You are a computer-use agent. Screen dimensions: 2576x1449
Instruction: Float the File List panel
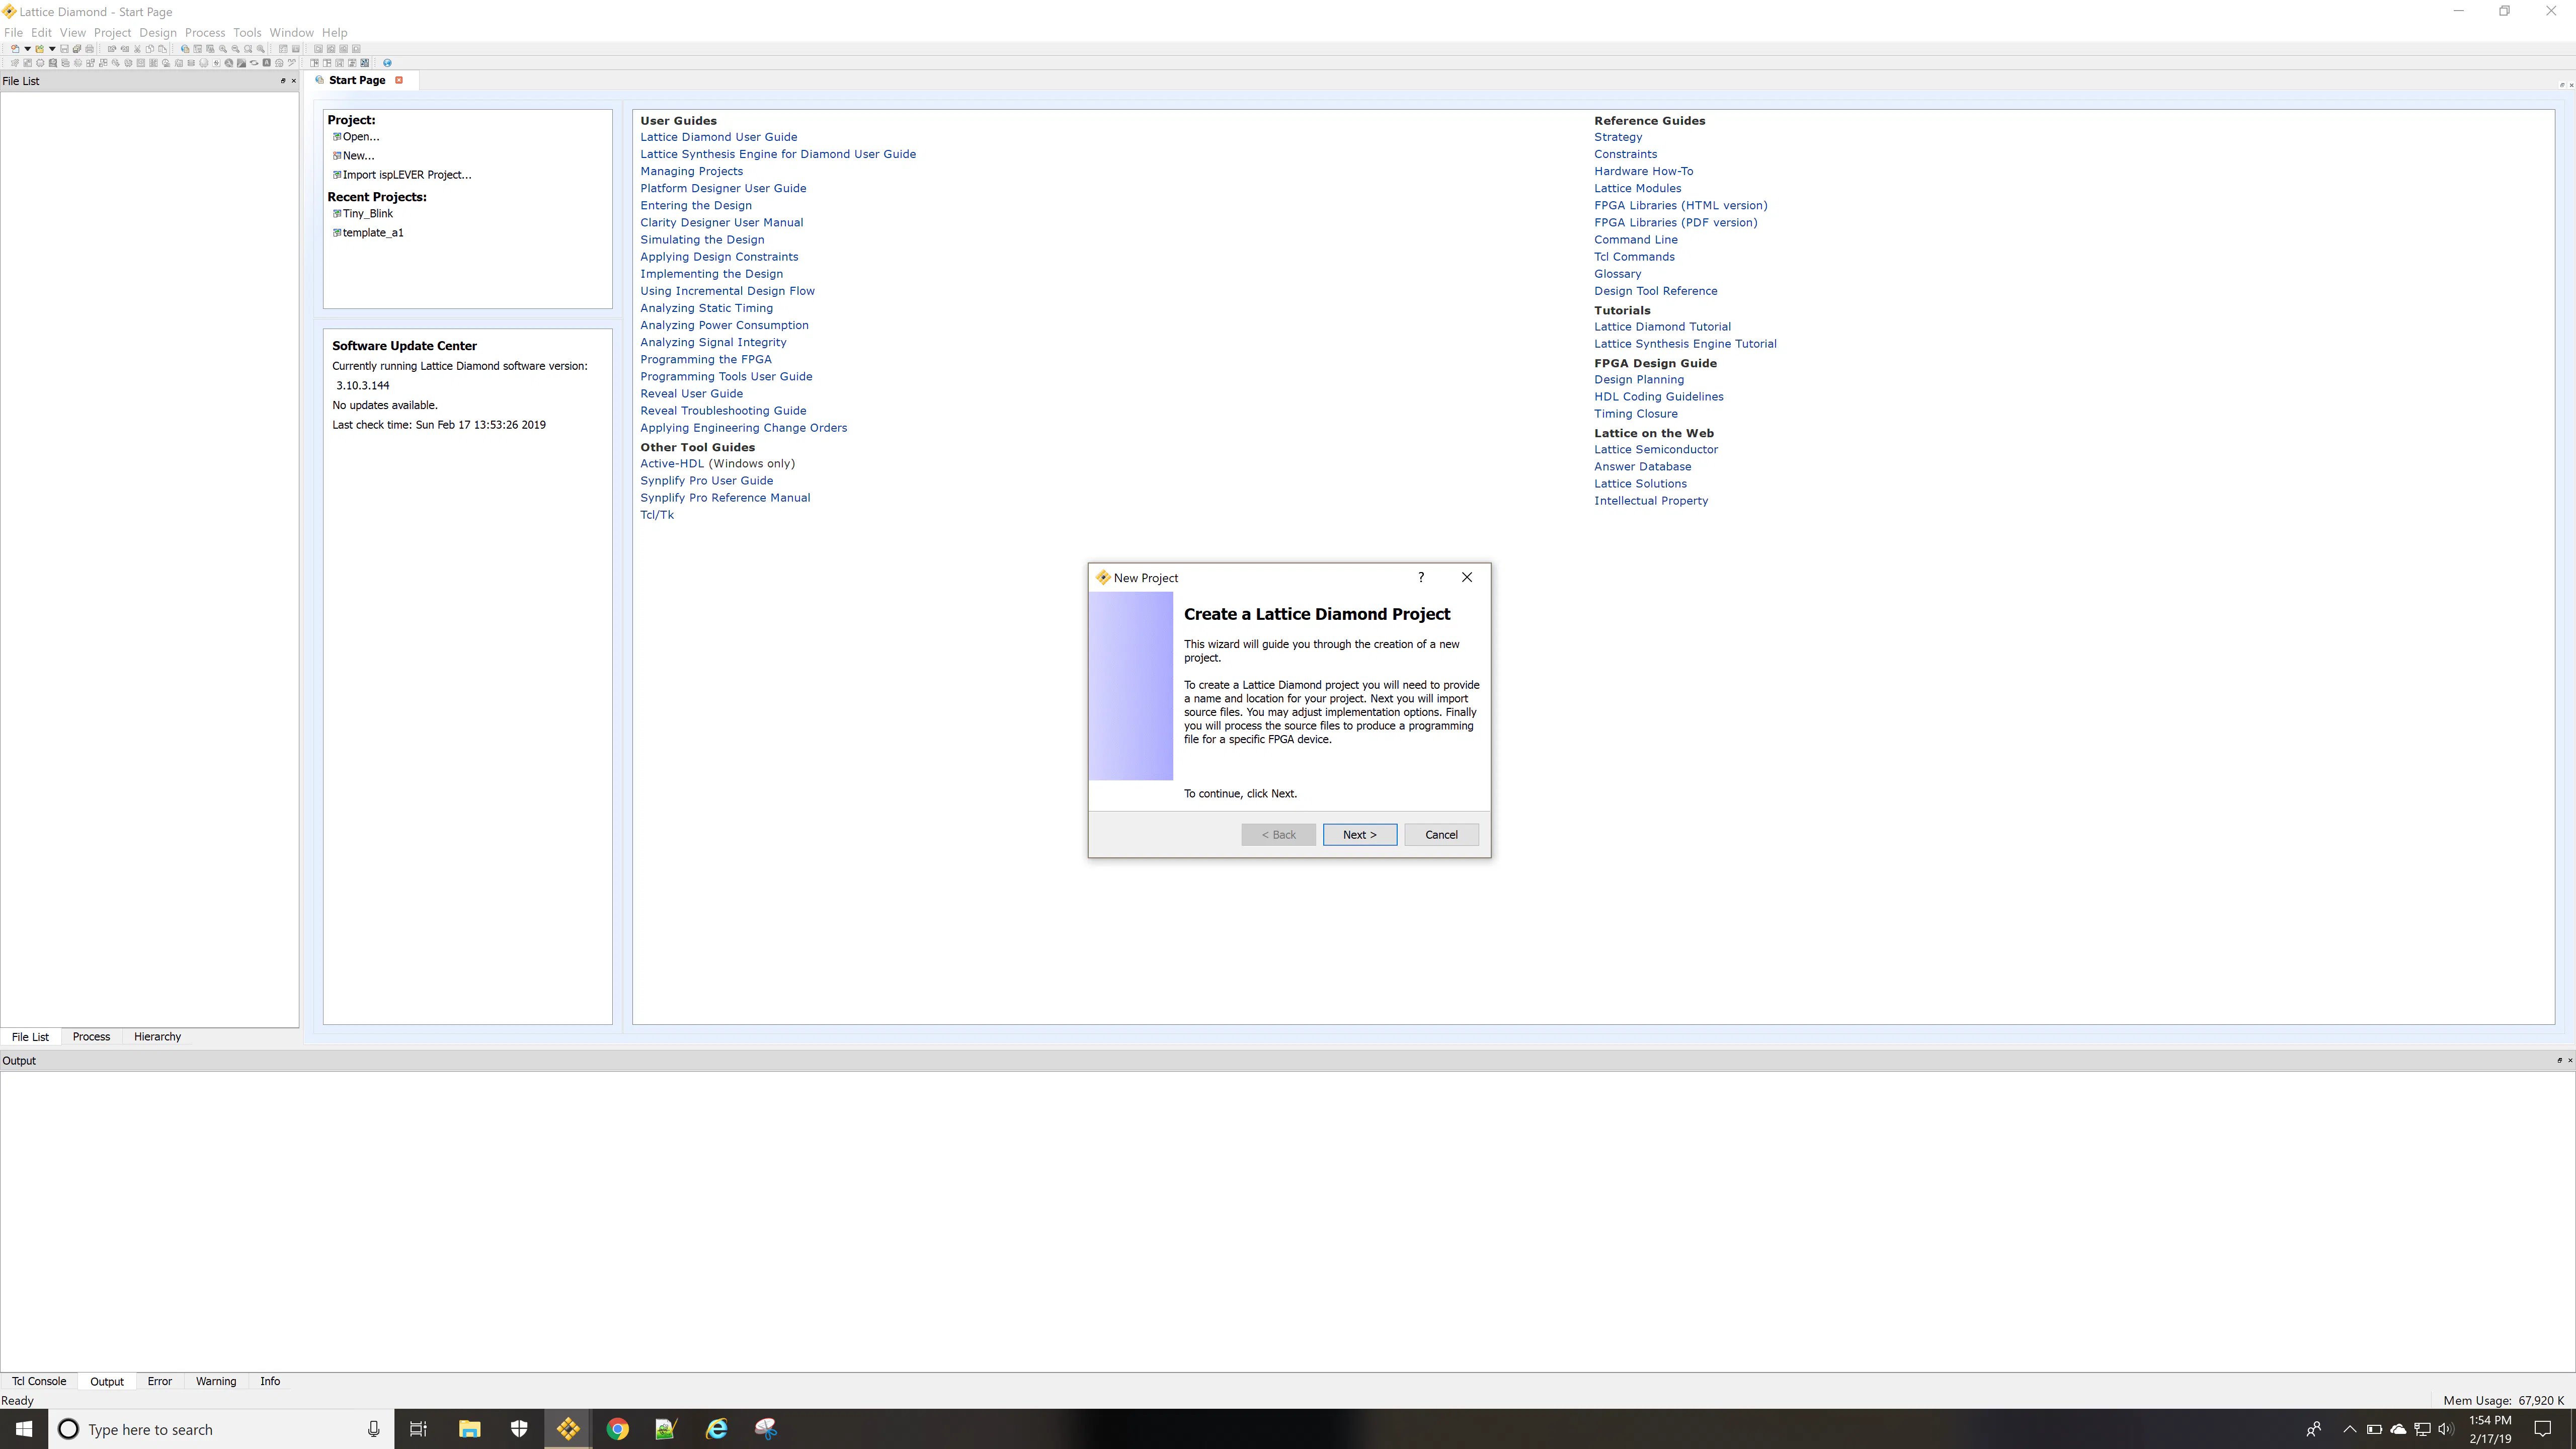283,81
